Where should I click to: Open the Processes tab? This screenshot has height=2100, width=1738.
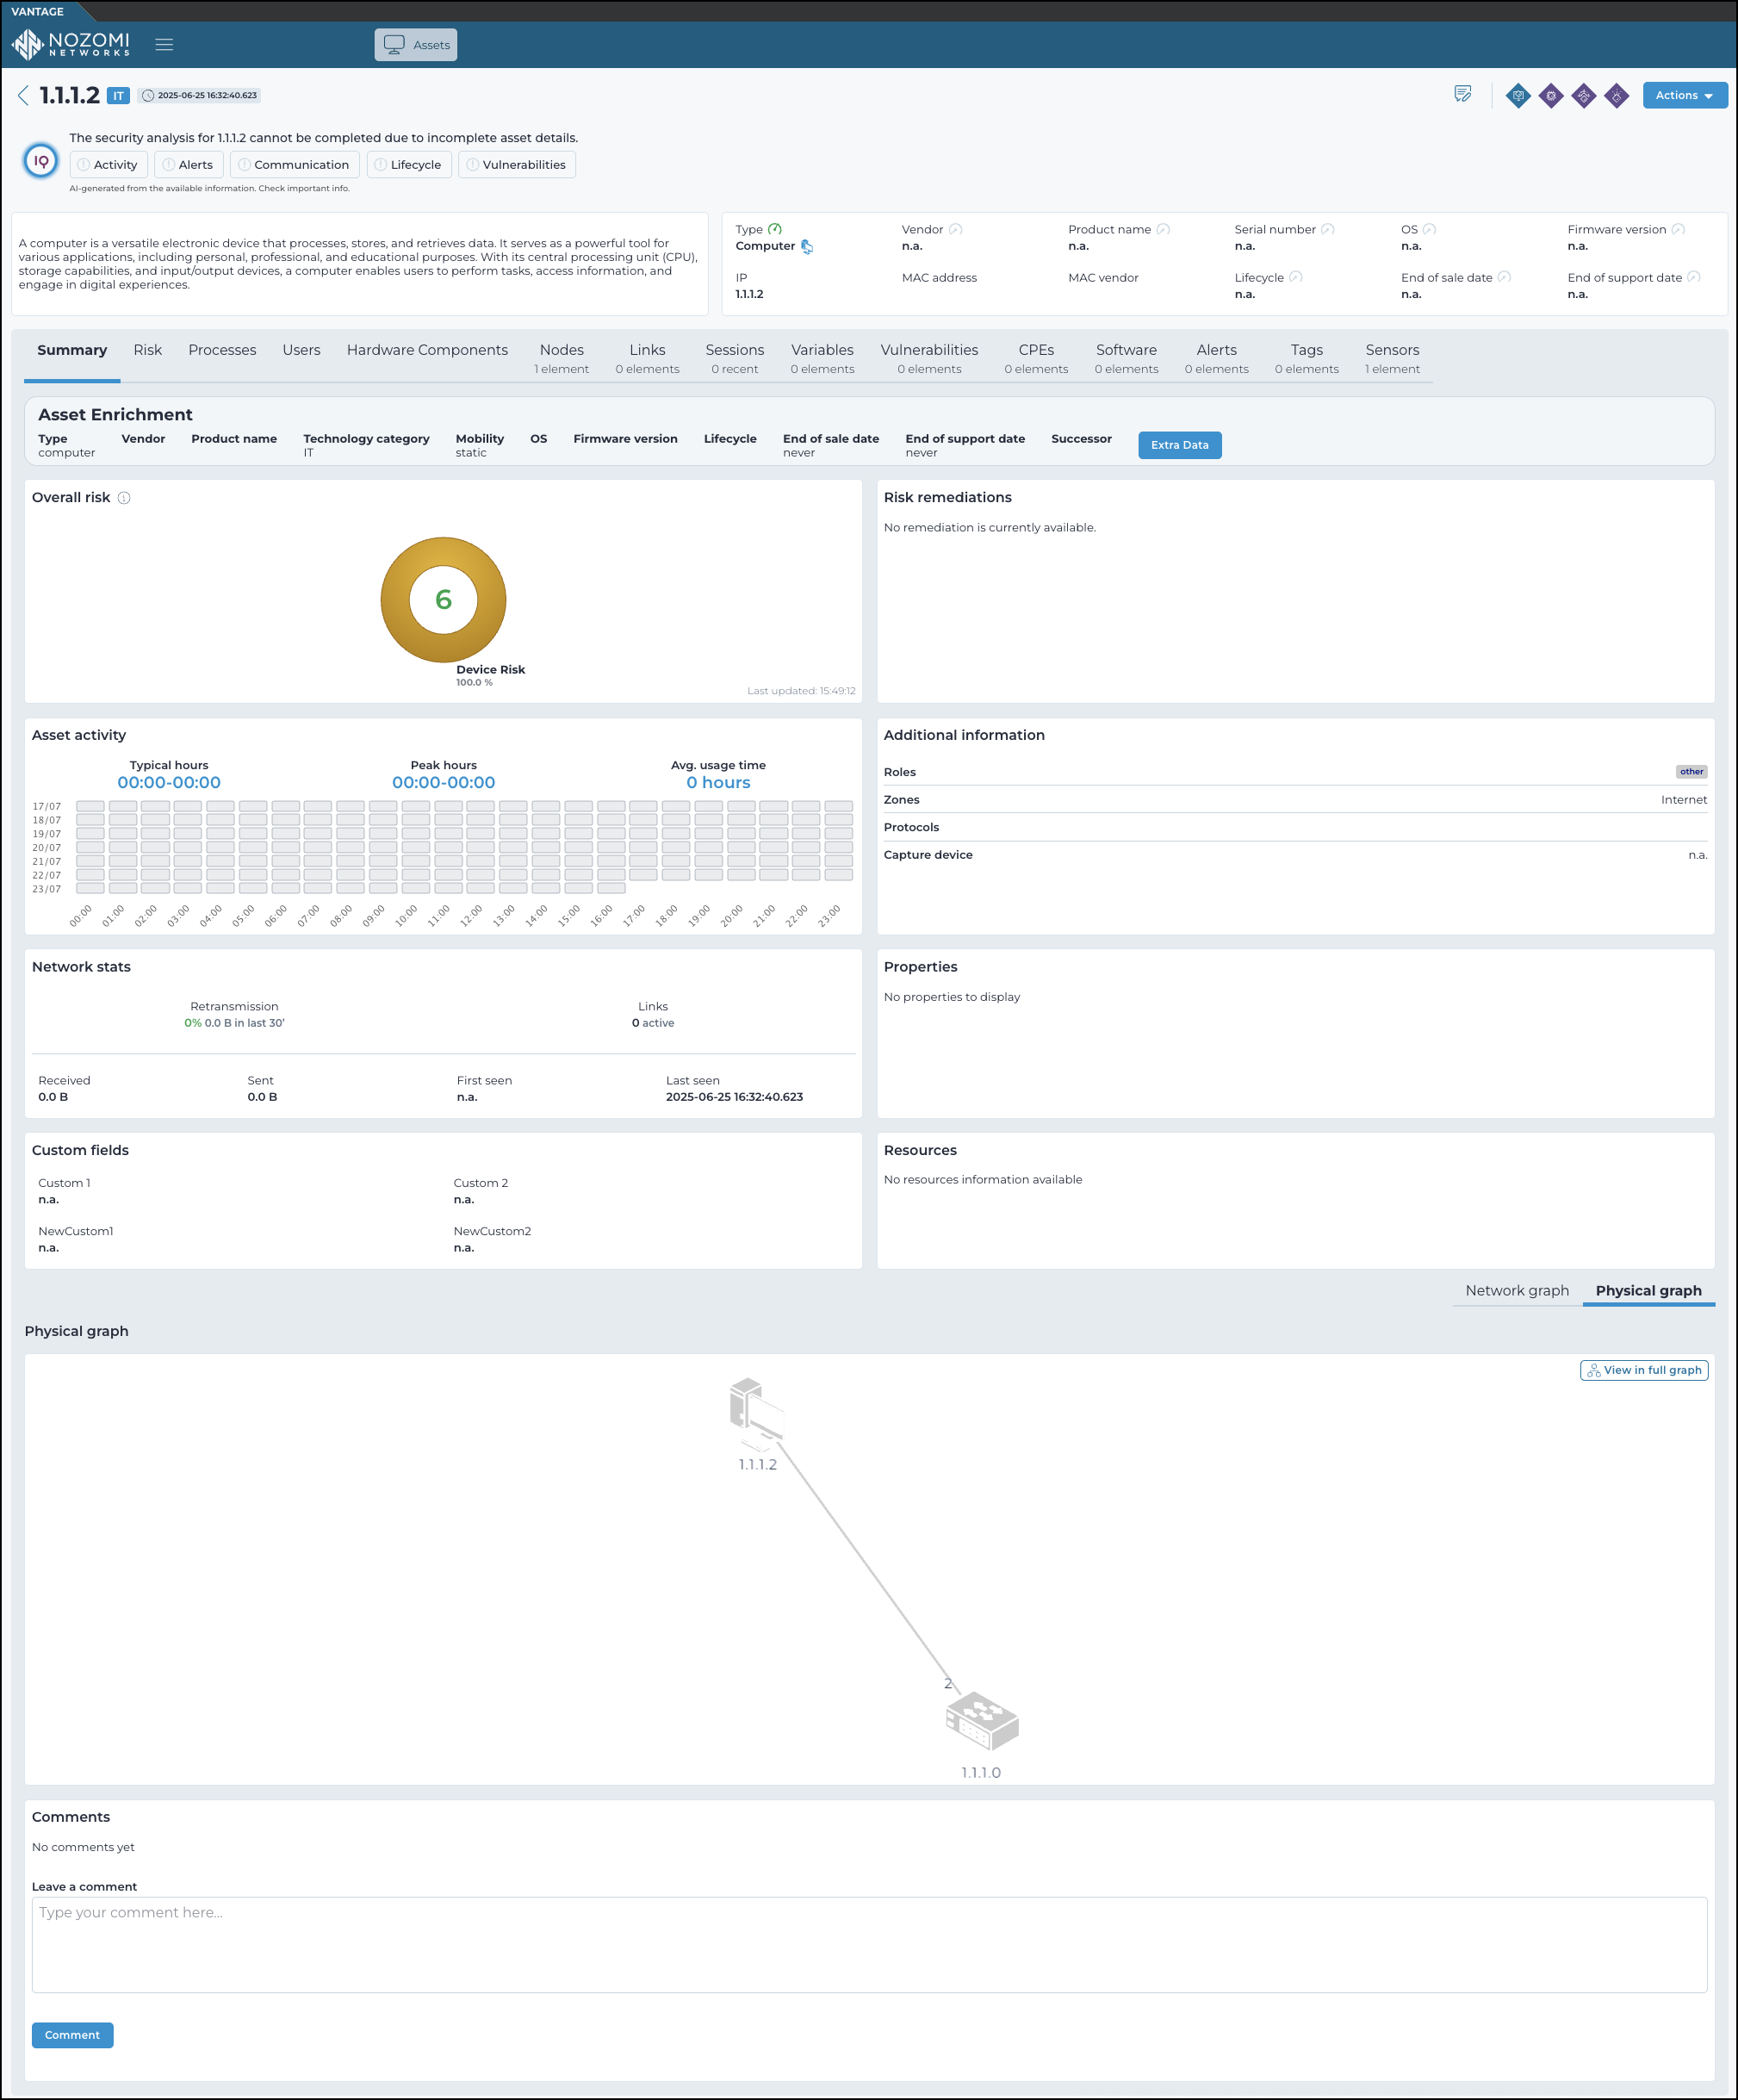click(x=222, y=350)
